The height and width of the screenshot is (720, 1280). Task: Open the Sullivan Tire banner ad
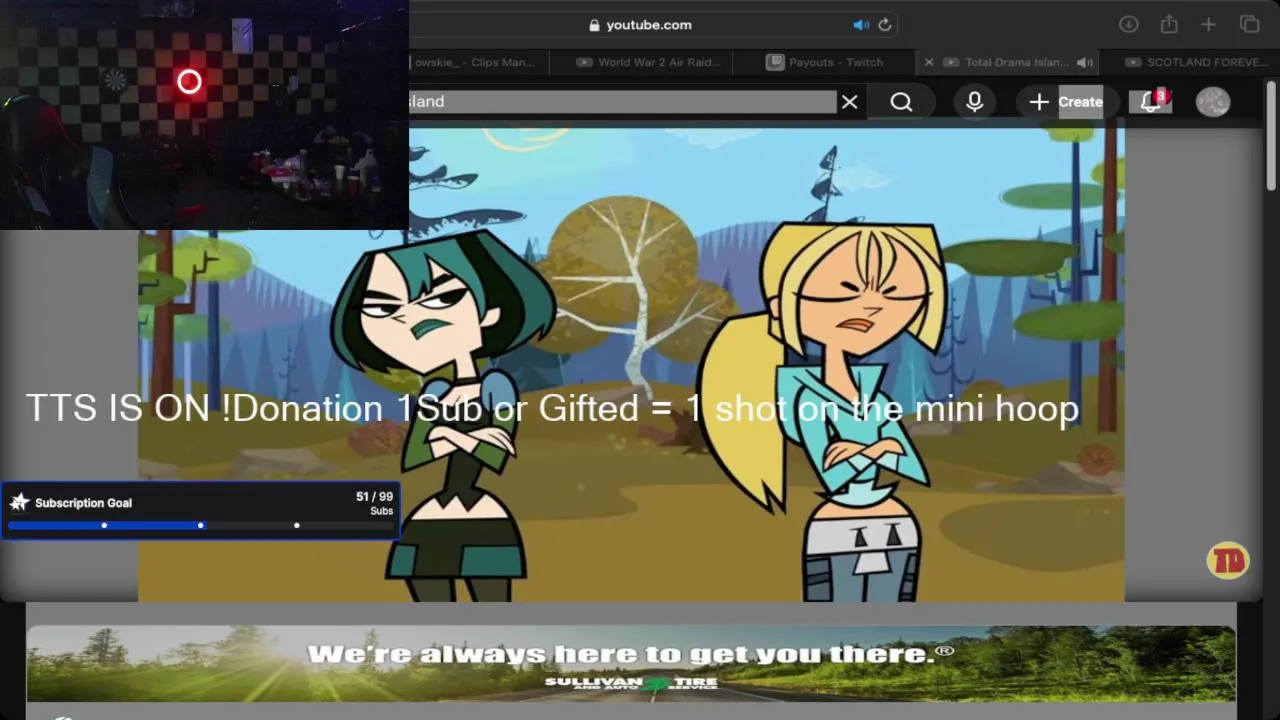click(631, 664)
